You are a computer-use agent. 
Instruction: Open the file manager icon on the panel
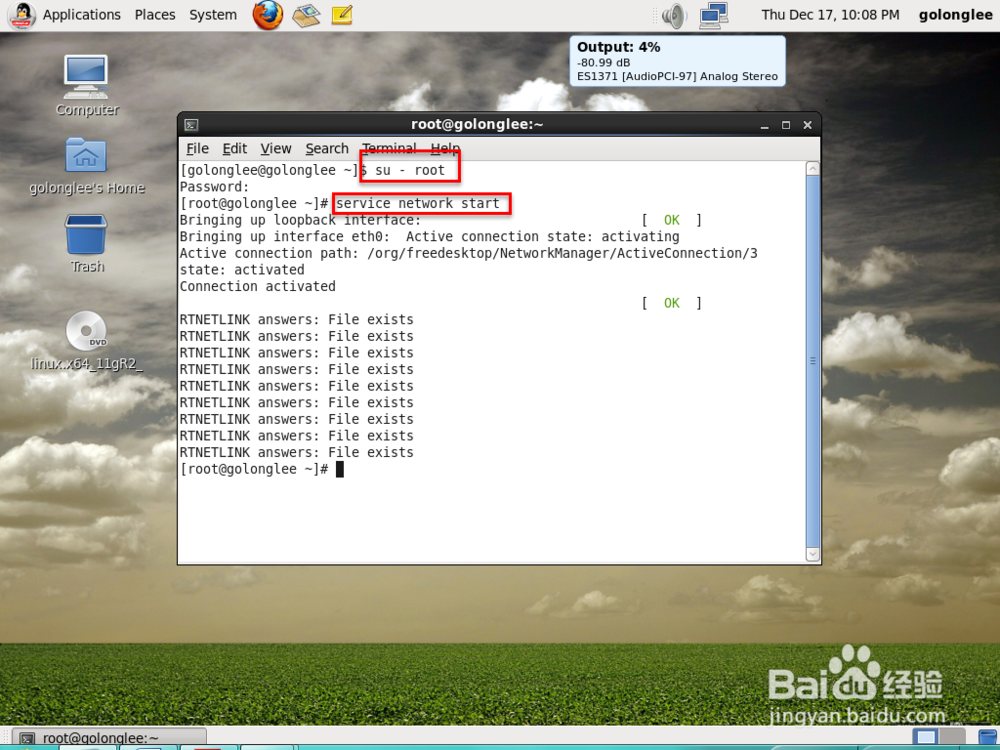(x=305, y=15)
